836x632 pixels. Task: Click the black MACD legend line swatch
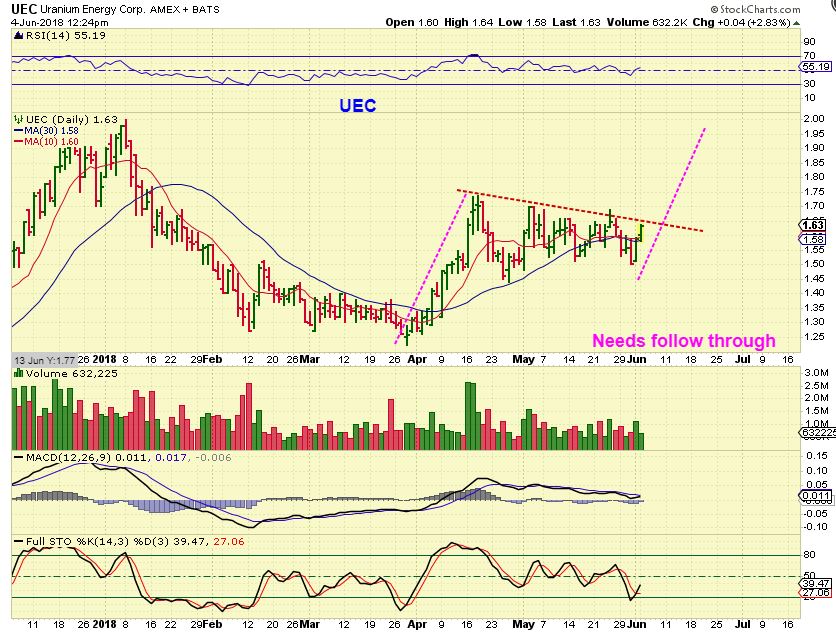coord(19,458)
